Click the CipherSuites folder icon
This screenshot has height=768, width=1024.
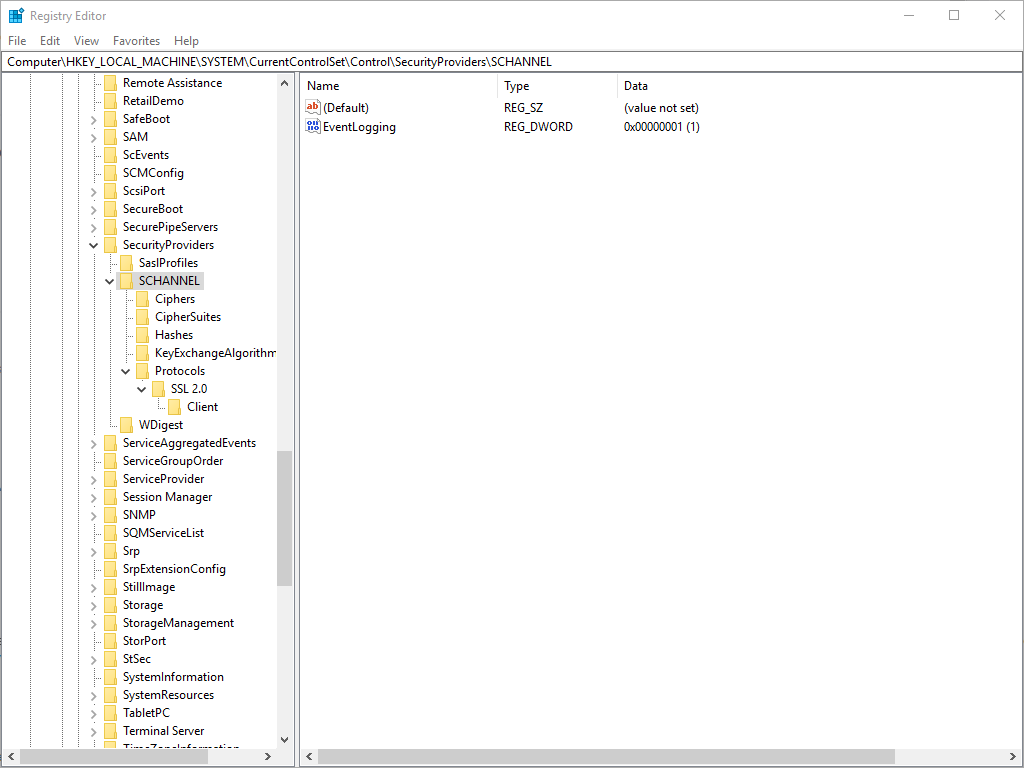142,317
